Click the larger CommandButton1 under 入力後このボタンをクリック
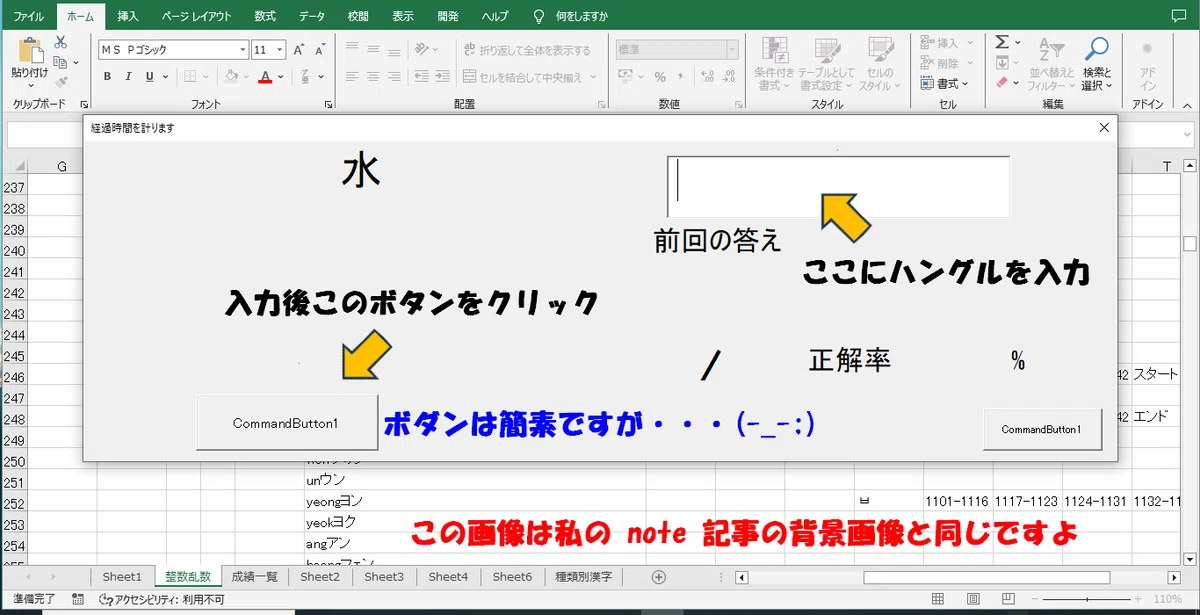Image resolution: width=1200 pixels, height=615 pixels. [x=287, y=423]
